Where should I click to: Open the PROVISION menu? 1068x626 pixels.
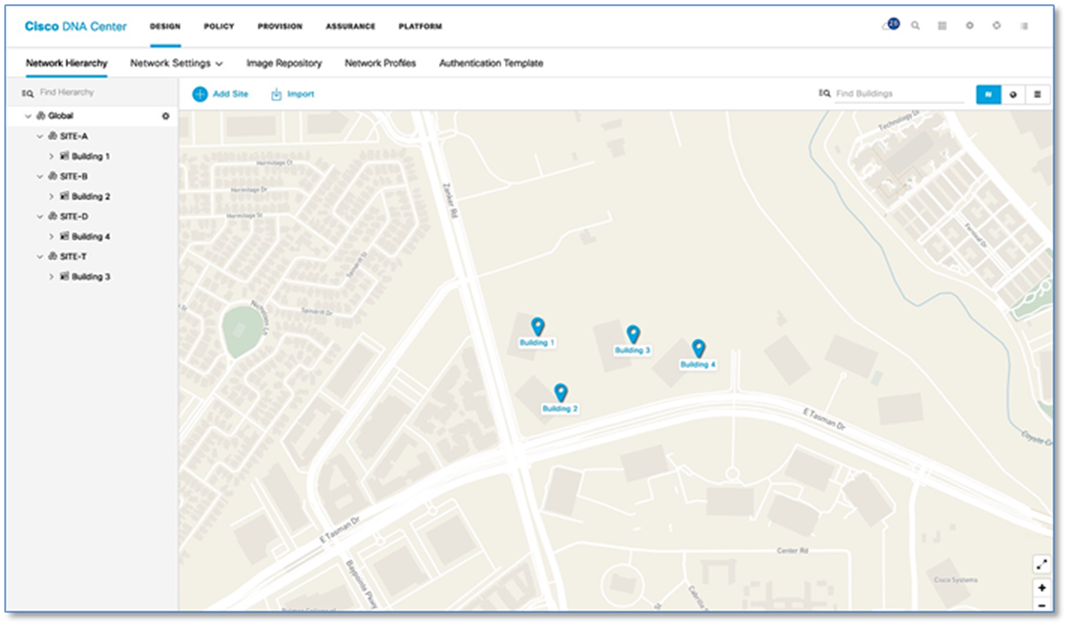279,27
